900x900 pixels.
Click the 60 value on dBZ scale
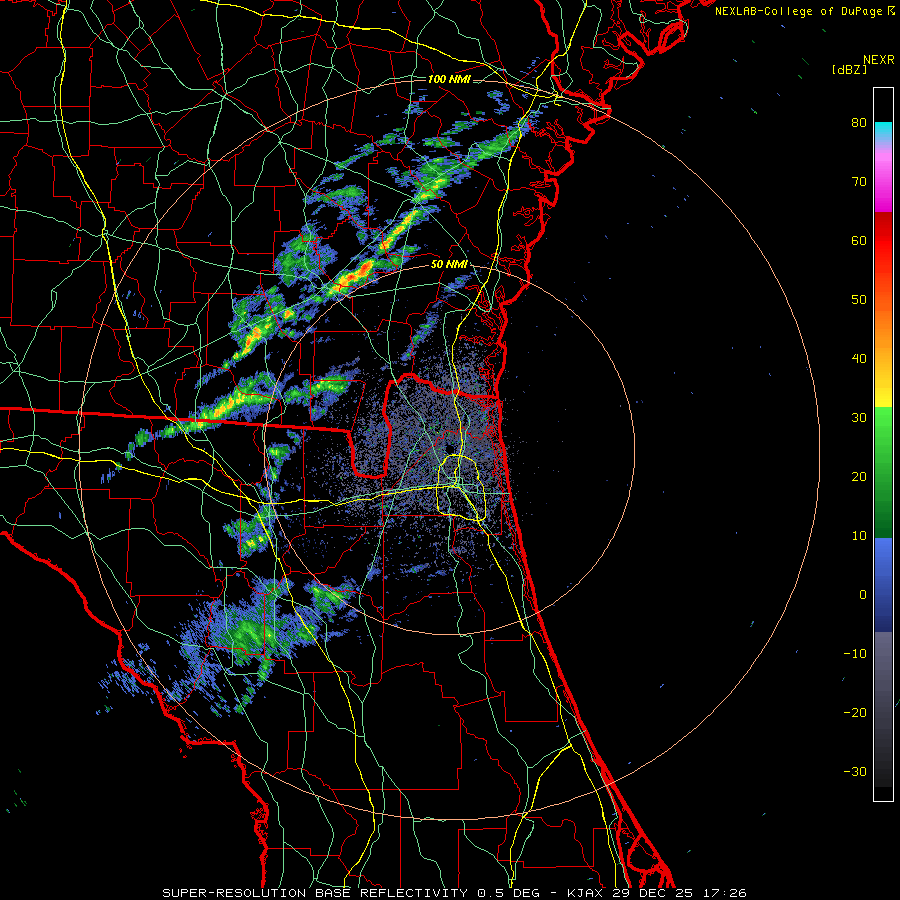click(x=859, y=240)
